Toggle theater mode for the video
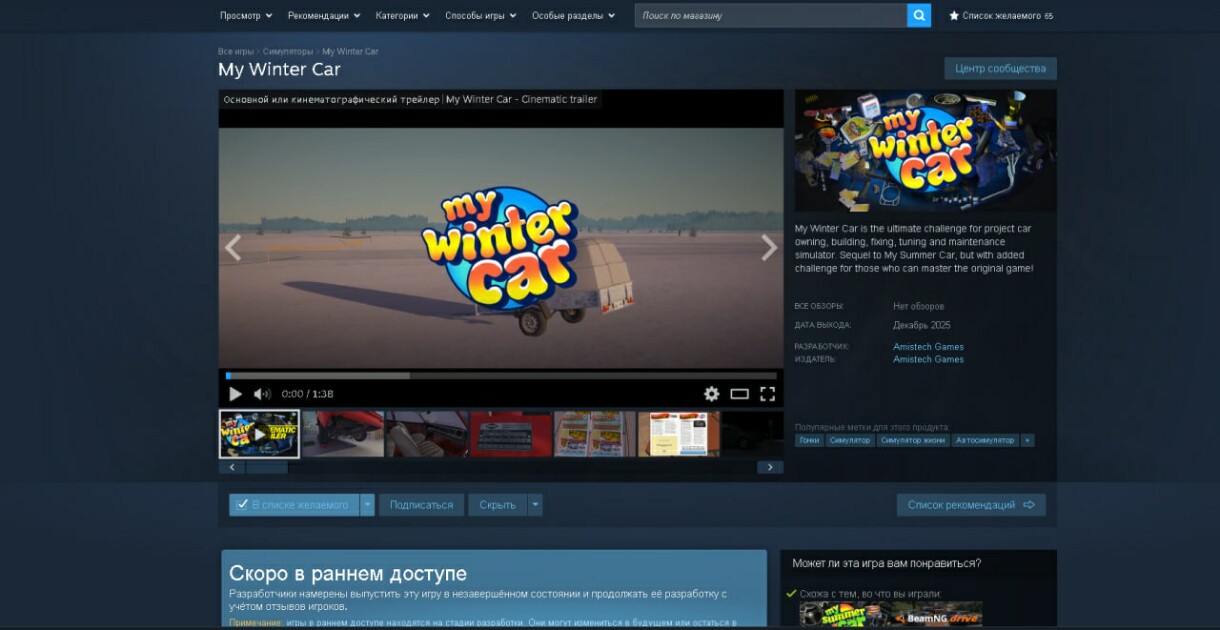This screenshot has height=630, width=1220. 739,394
